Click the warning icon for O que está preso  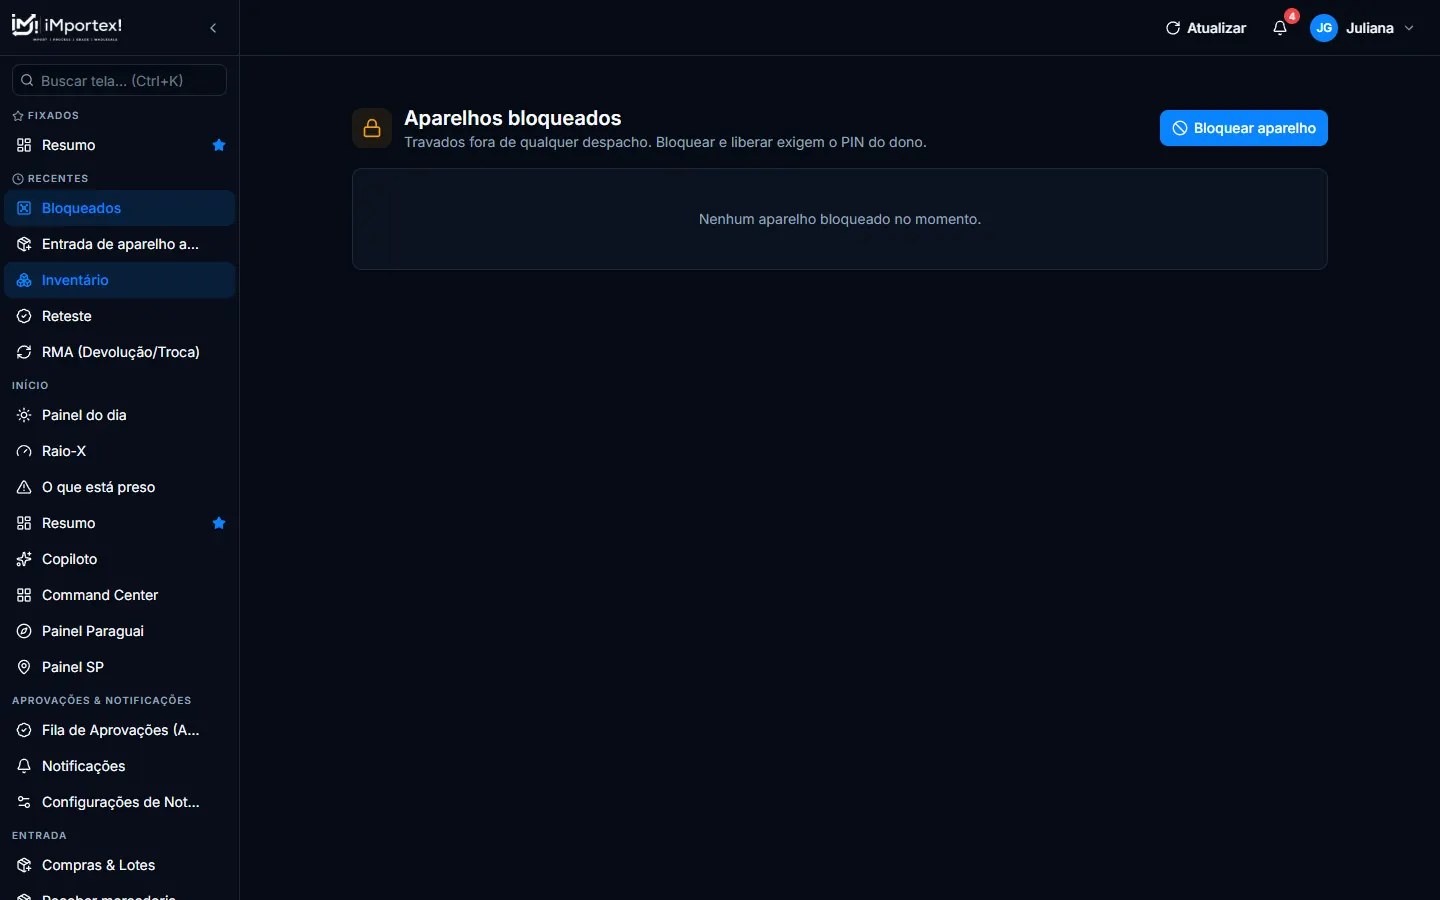(24, 487)
